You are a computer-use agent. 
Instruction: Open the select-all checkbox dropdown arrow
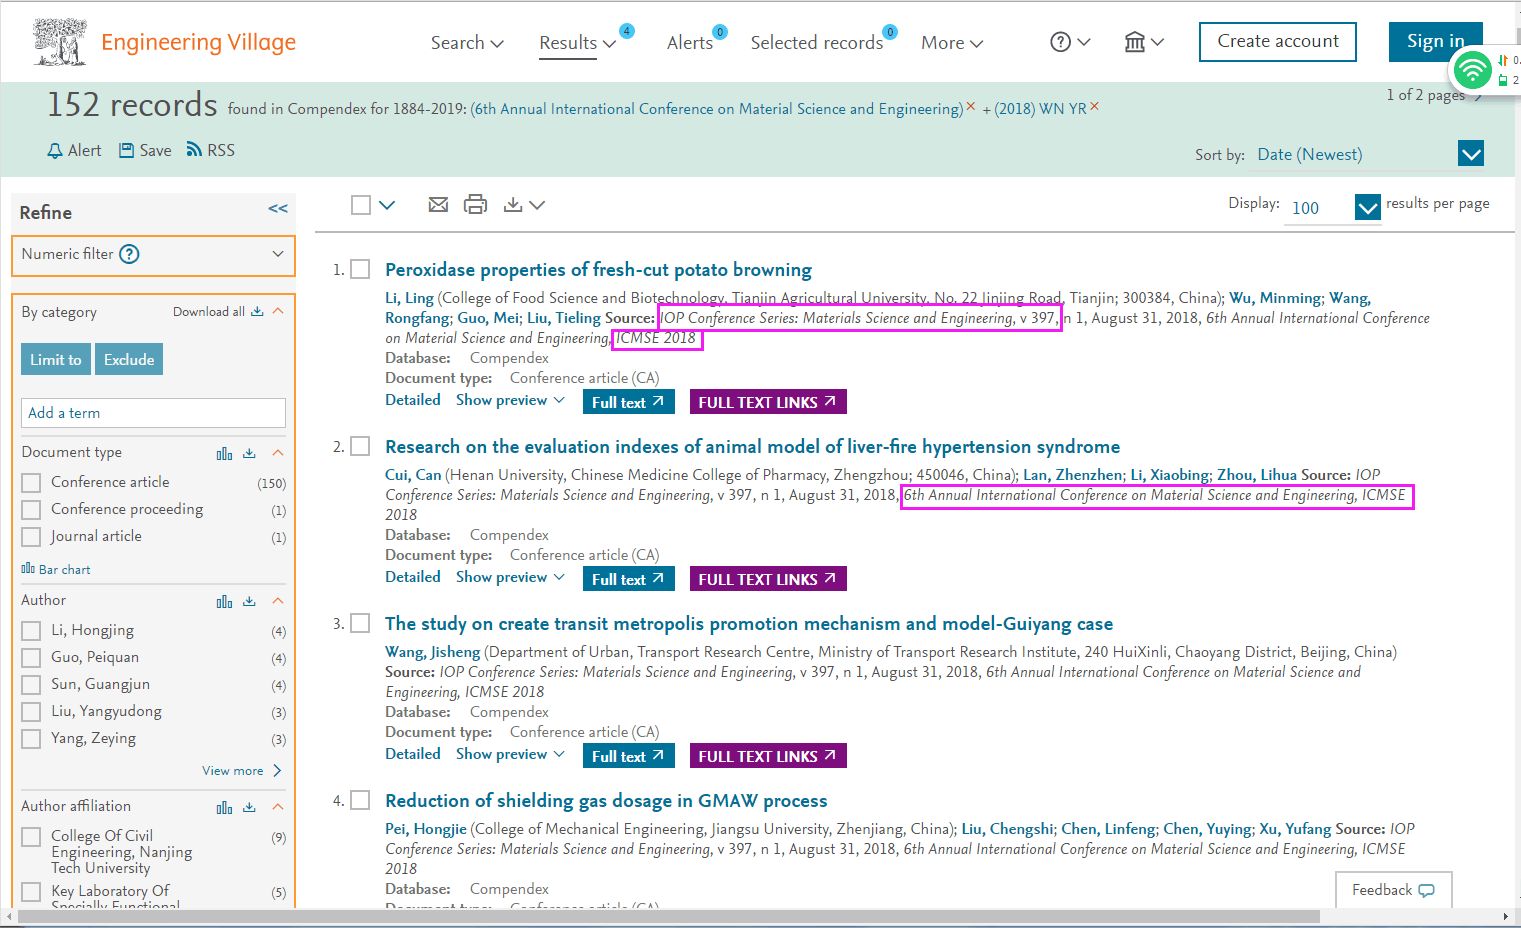(387, 205)
